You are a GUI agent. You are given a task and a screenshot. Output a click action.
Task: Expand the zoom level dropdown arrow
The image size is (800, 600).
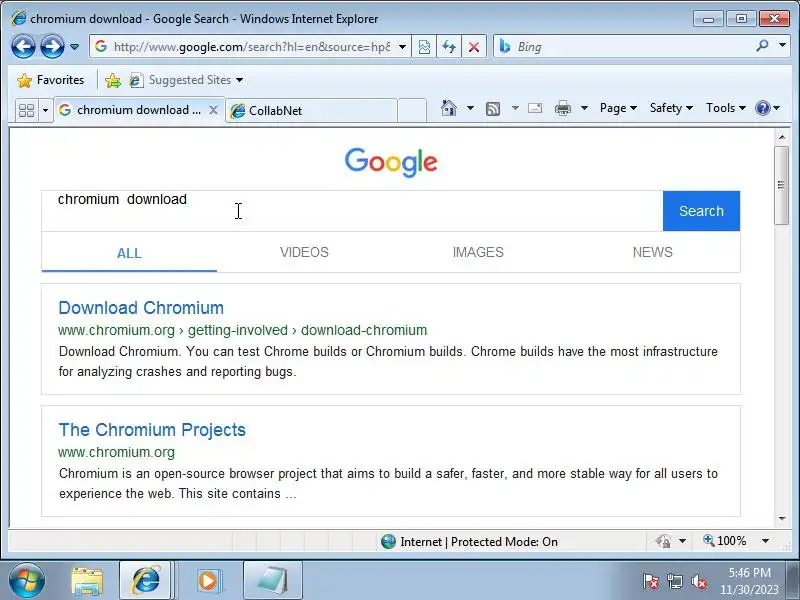coord(765,541)
